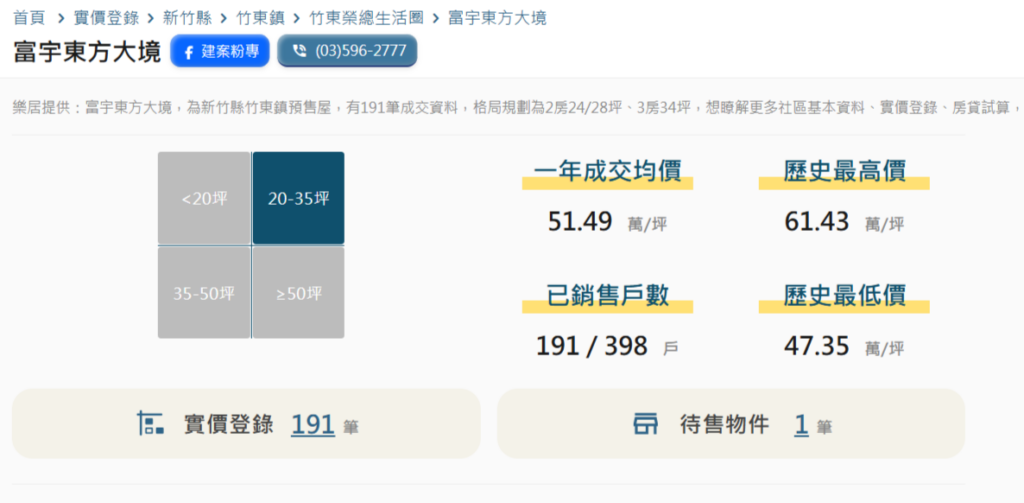The image size is (1024, 503).
Task: Open 竹東鎮 breadcrumb link
Action: [x=261, y=18]
